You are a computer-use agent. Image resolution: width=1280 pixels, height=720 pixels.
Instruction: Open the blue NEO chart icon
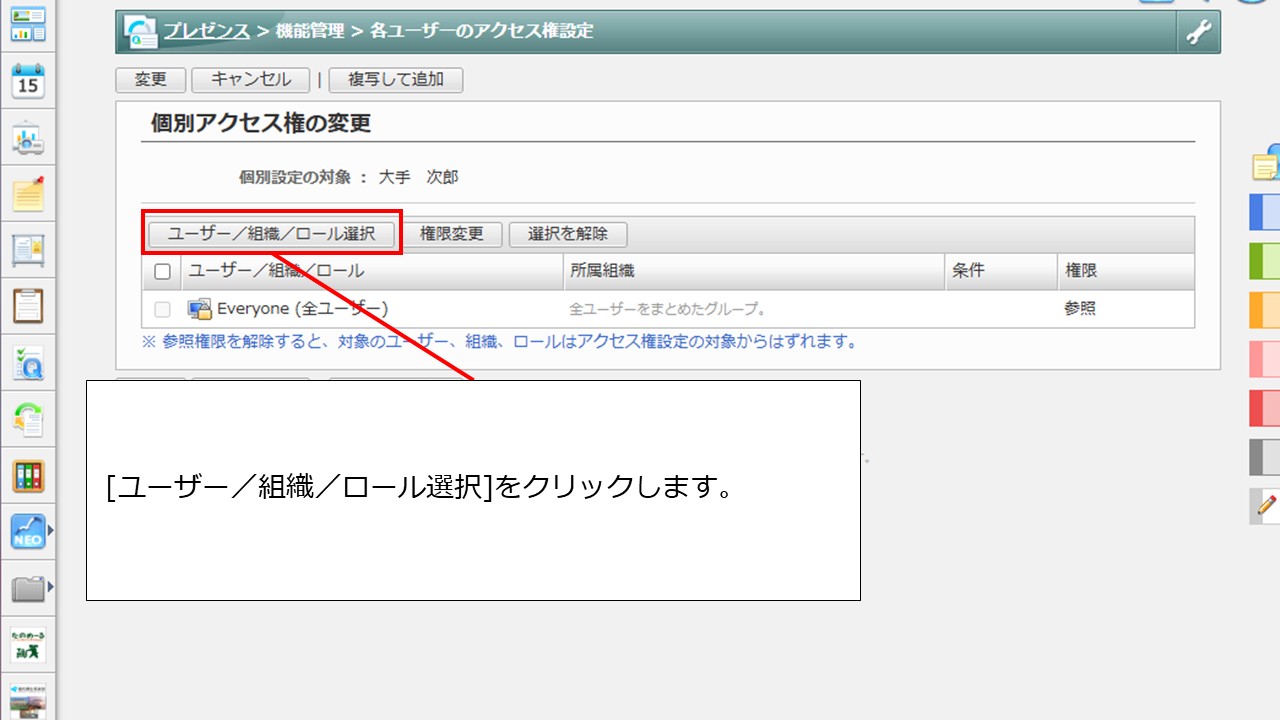[28, 532]
